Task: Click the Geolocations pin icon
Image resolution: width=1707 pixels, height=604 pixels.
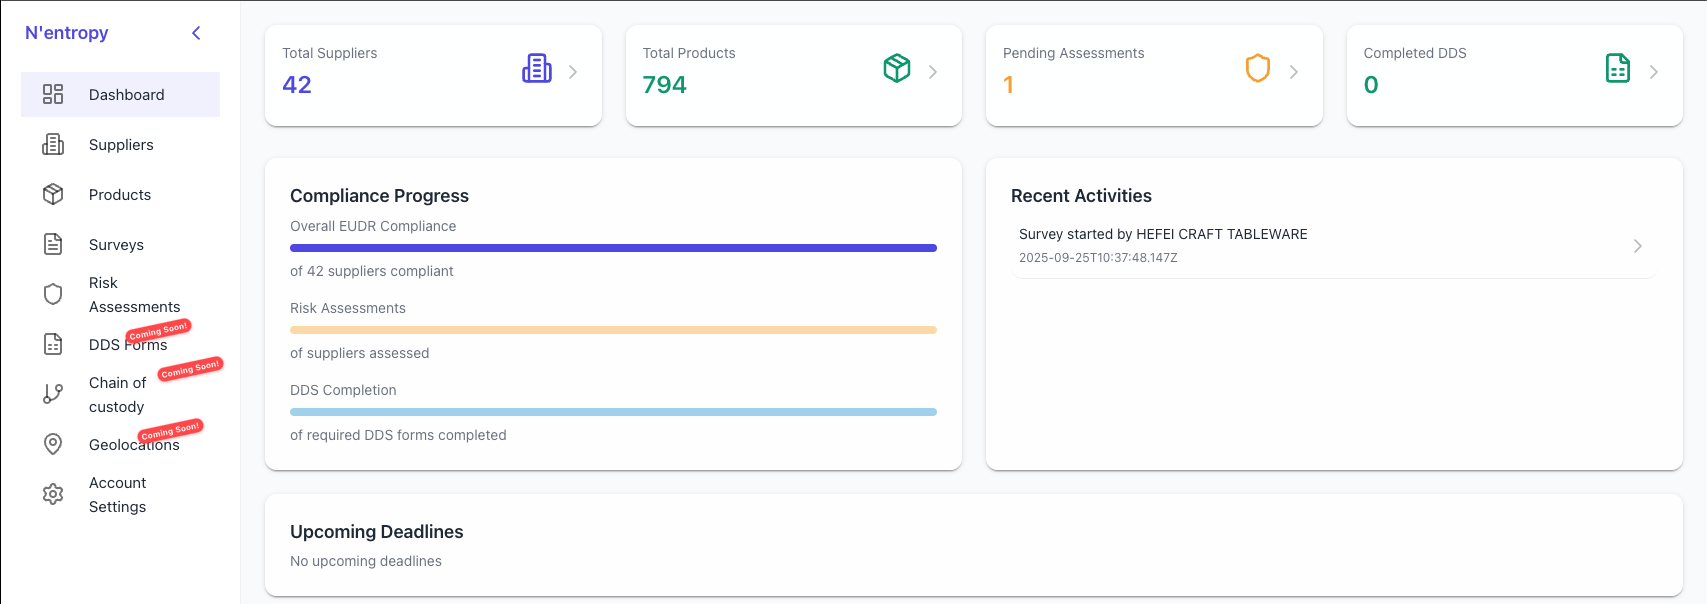Action: tap(53, 444)
